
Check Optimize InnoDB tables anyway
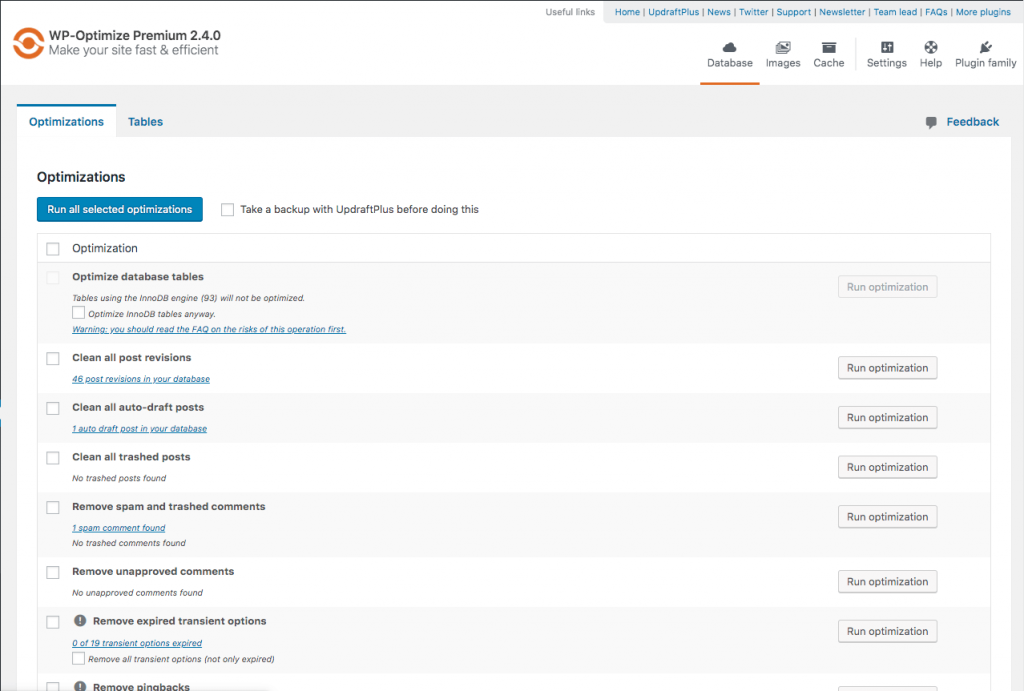[78, 312]
